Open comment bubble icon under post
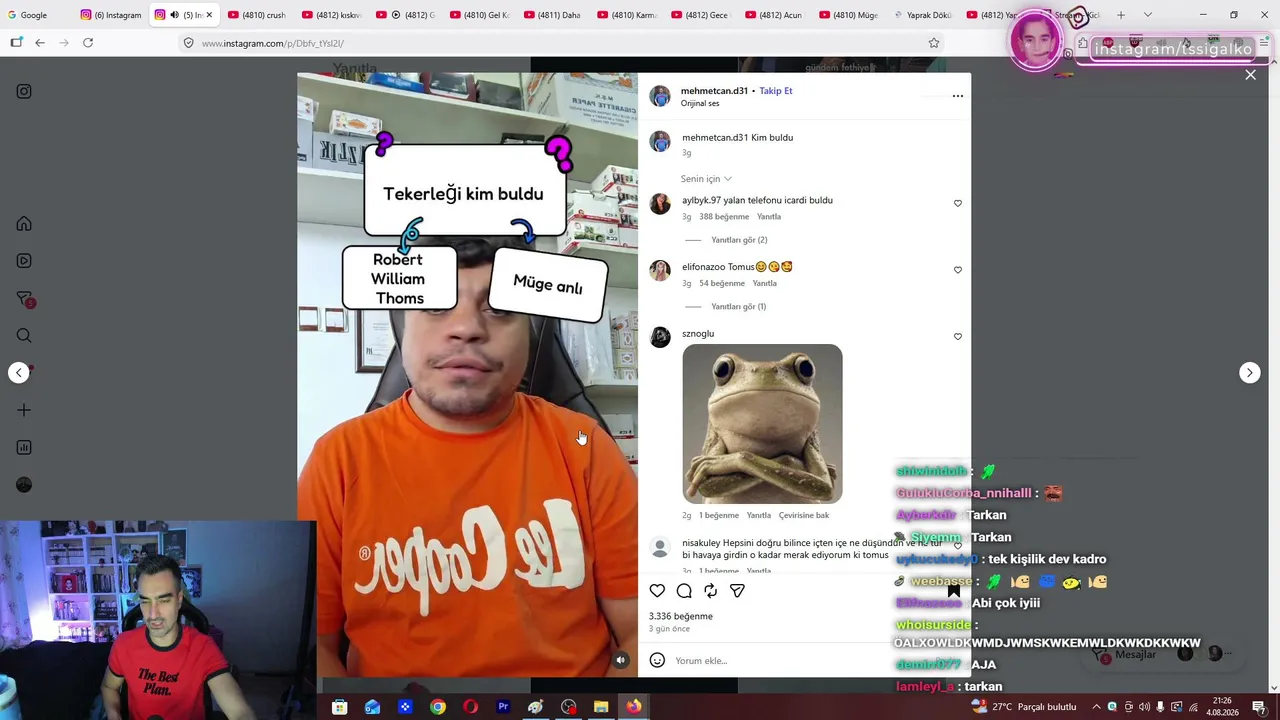This screenshot has height=720, width=1280. coord(684,591)
